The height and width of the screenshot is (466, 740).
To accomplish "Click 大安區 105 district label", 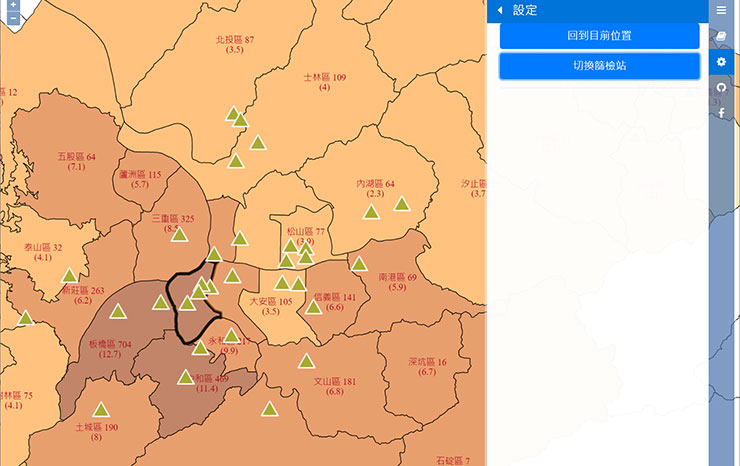I will pos(271,302).
